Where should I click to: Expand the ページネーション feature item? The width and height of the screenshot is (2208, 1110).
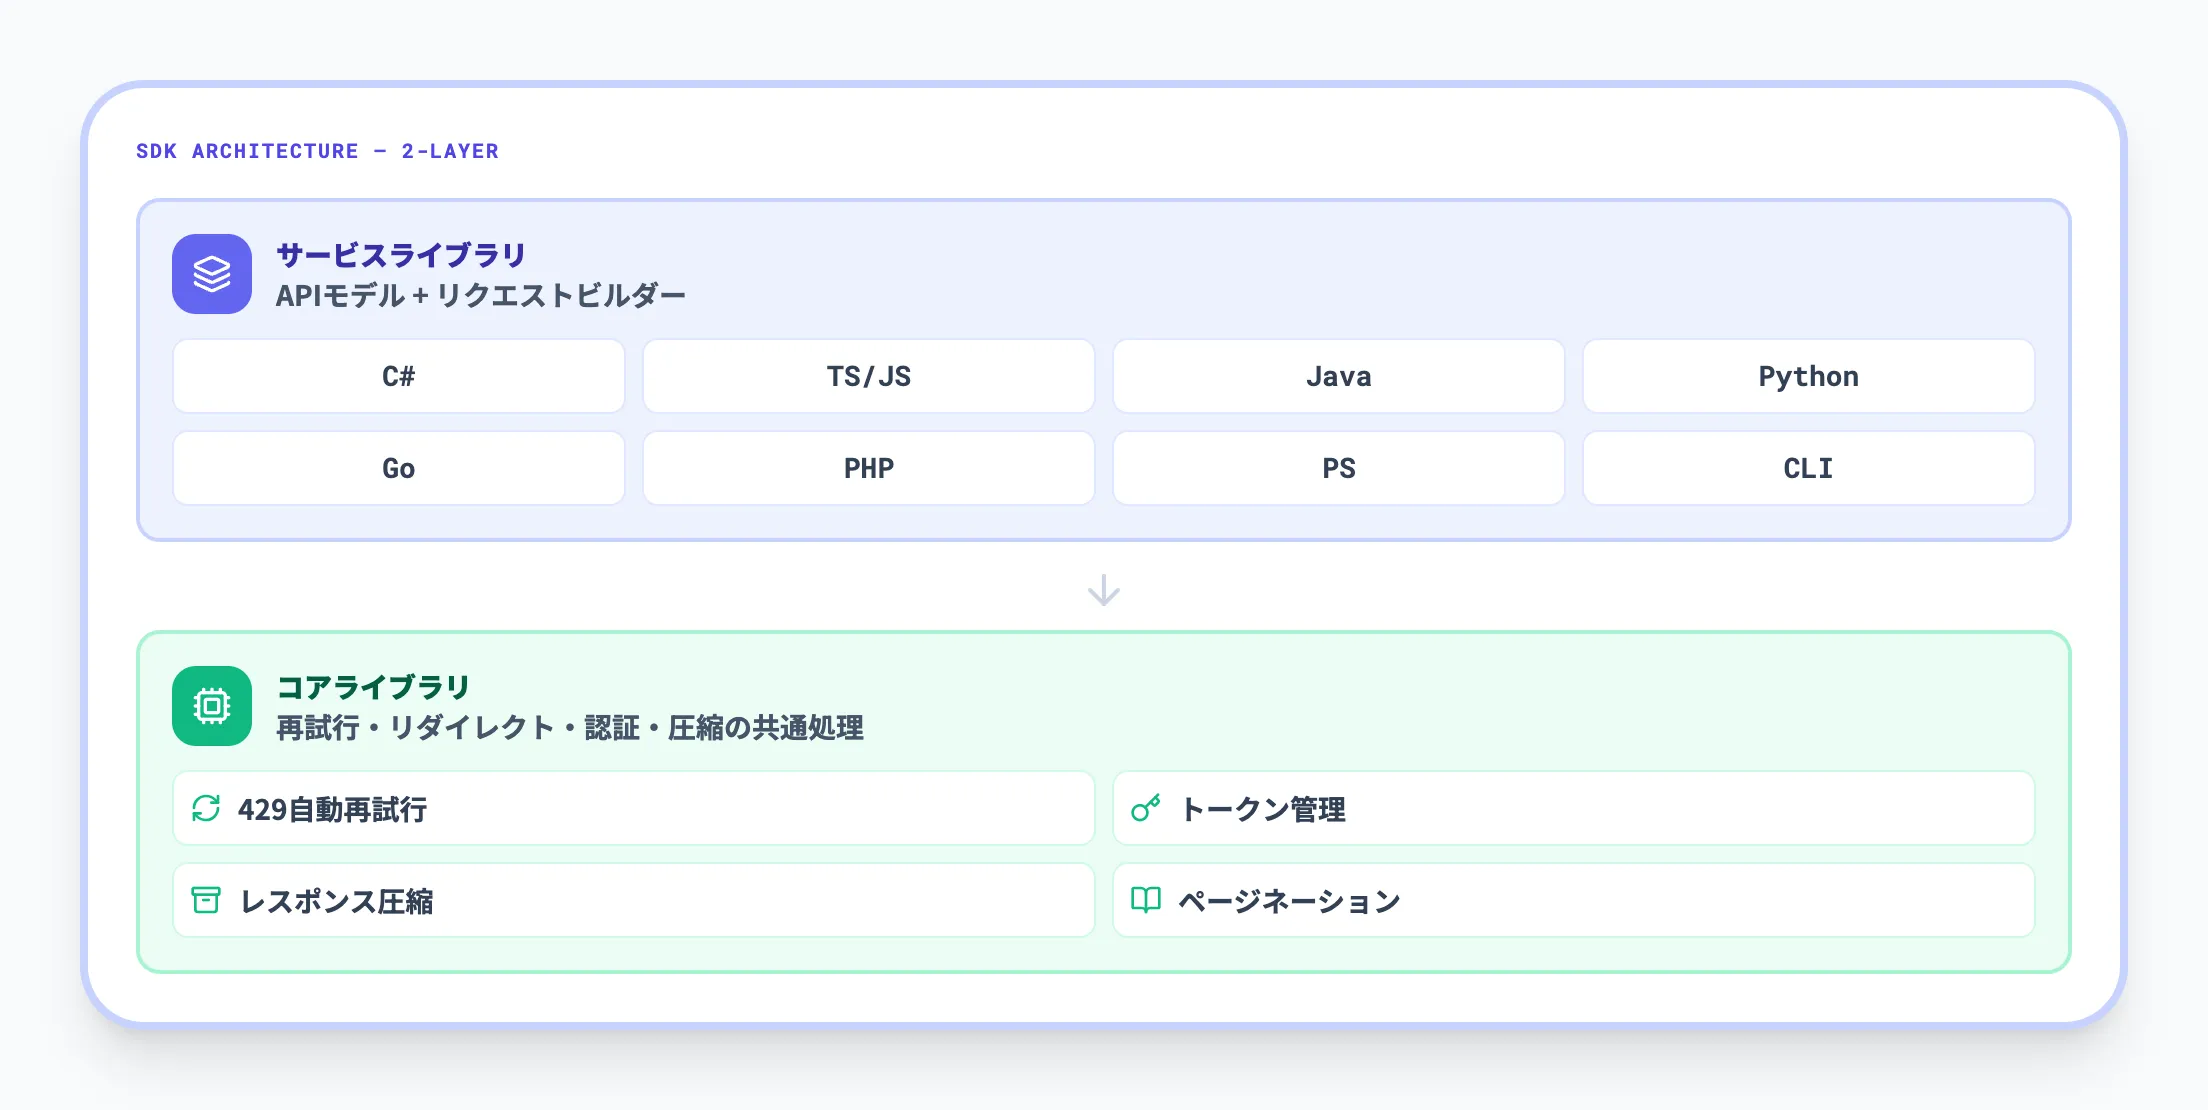(x=1576, y=900)
